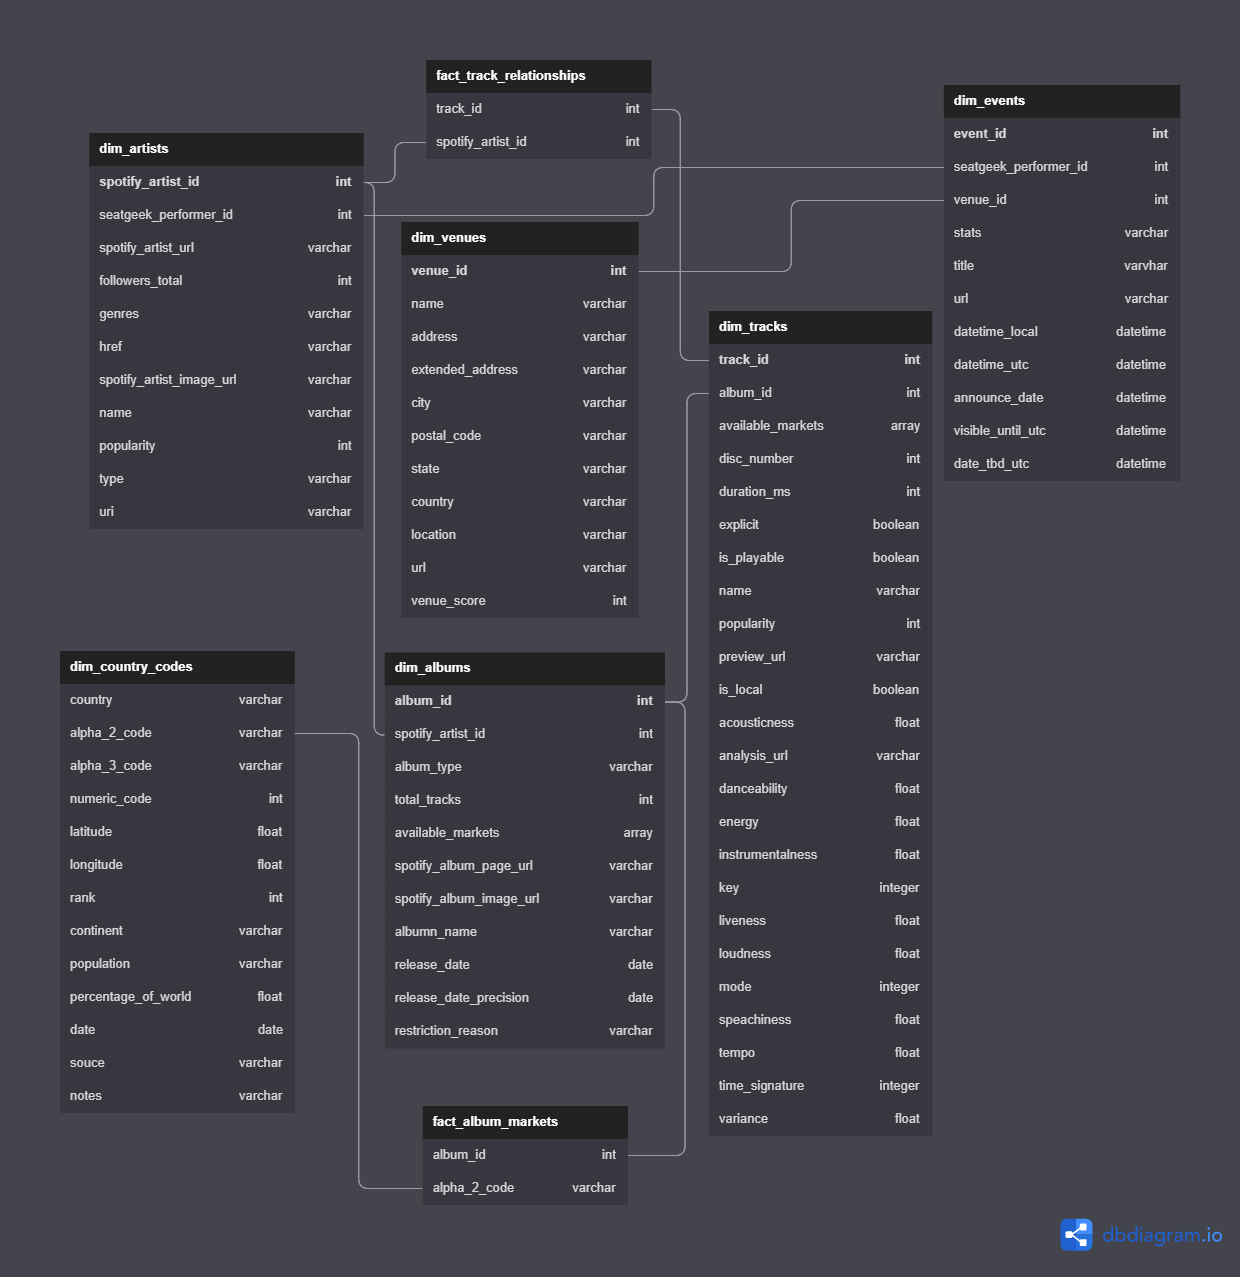Image resolution: width=1240 pixels, height=1277 pixels.
Task: Click speachiness row in dim_tracks
Action: [x=820, y=1020]
